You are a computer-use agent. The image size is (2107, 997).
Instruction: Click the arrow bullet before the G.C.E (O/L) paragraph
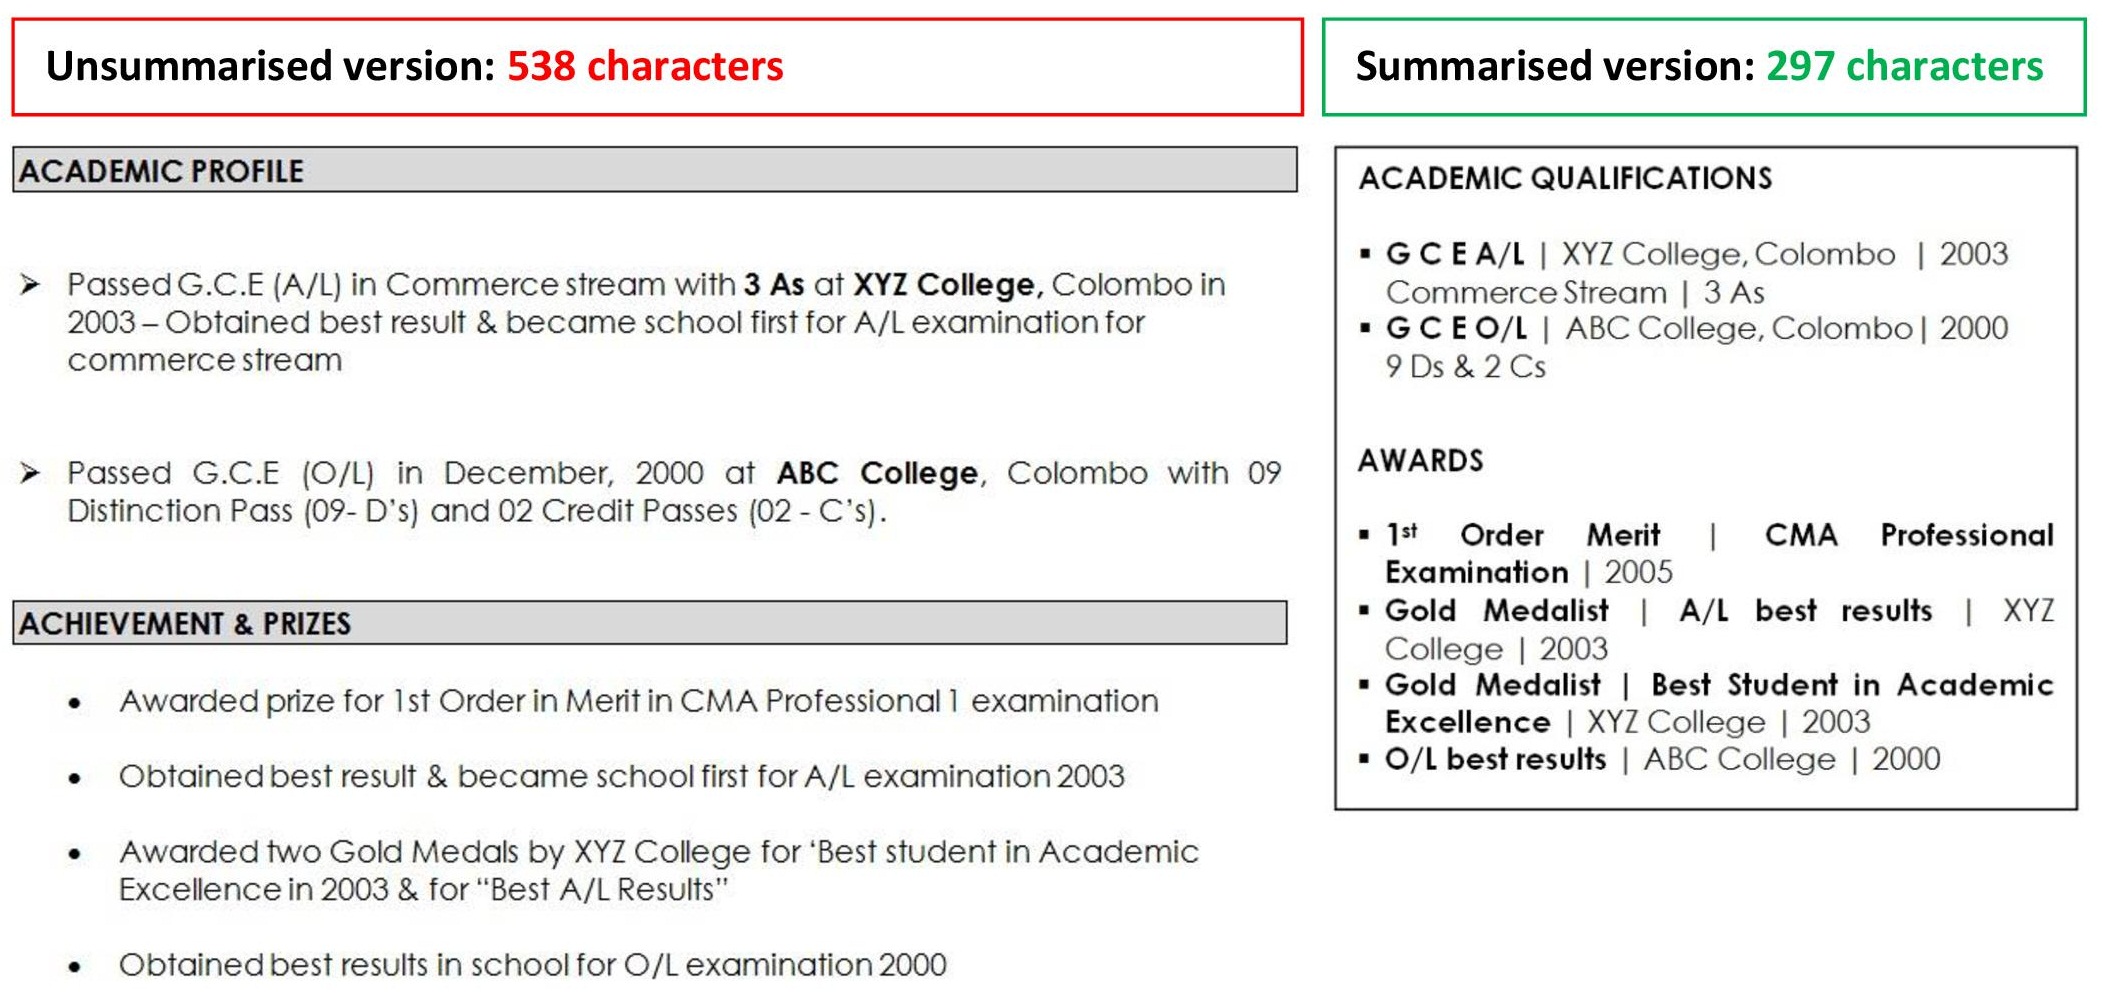point(30,473)
